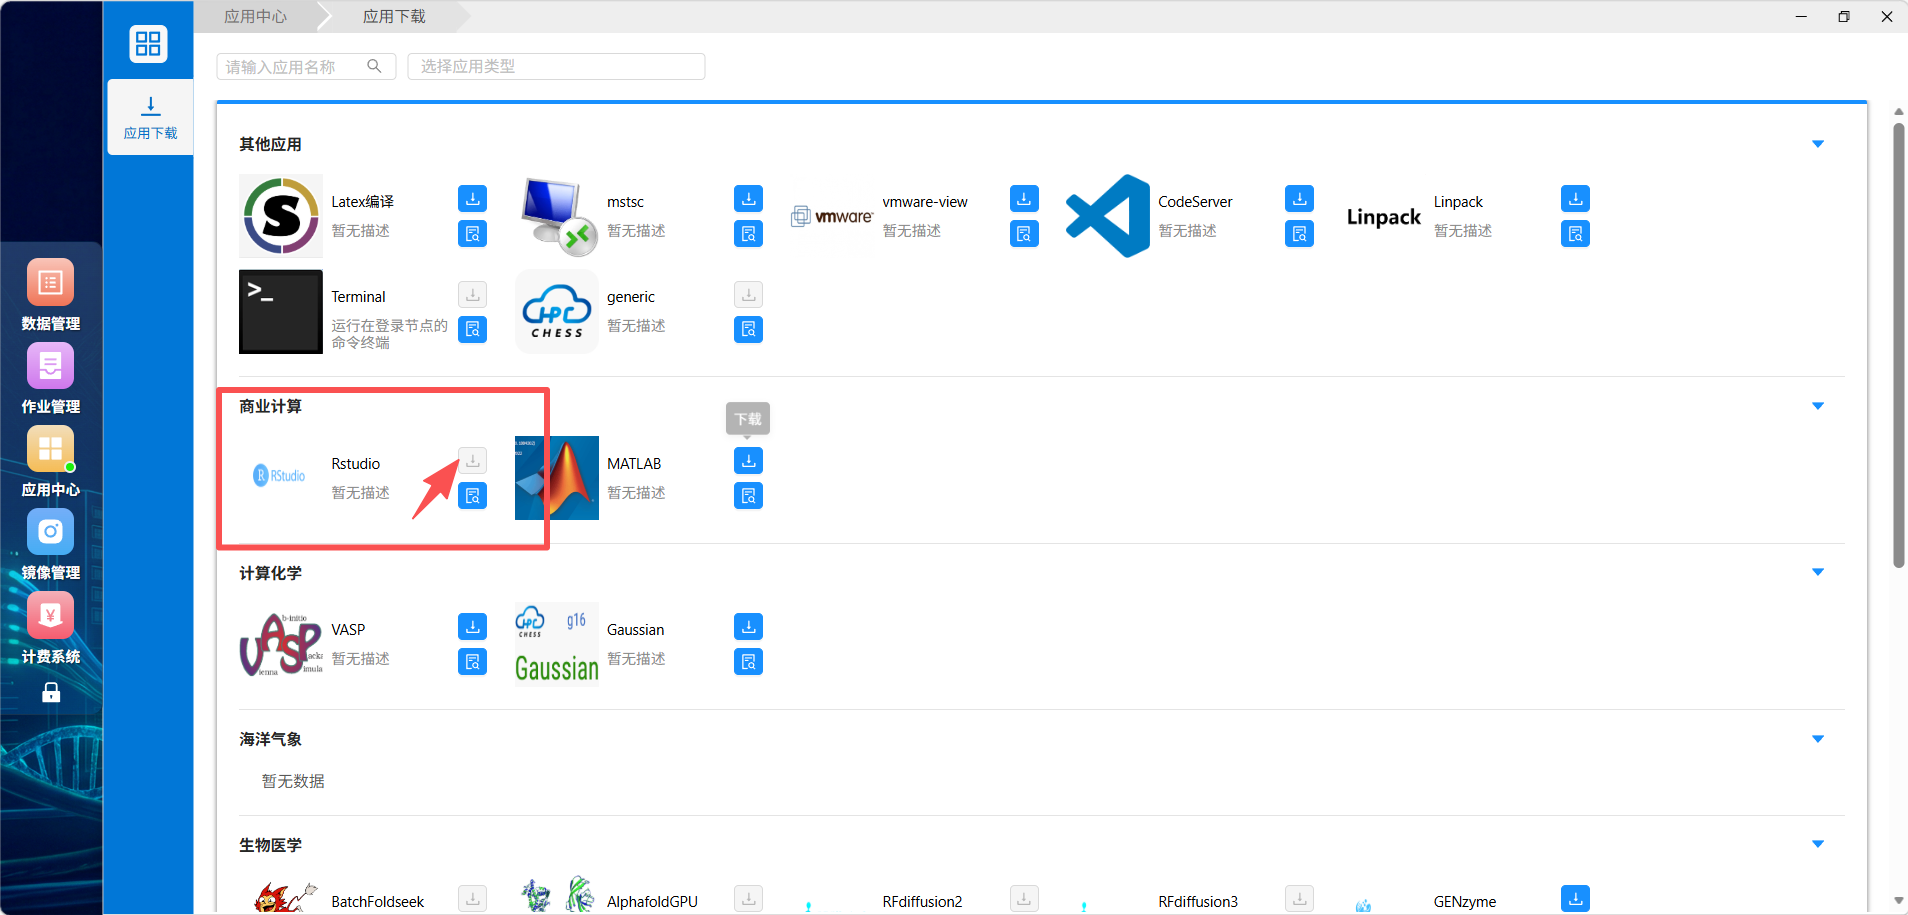This screenshot has width=1908, height=915.
Task: Click the vertical scrollbar thumb
Action: [1898, 345]
